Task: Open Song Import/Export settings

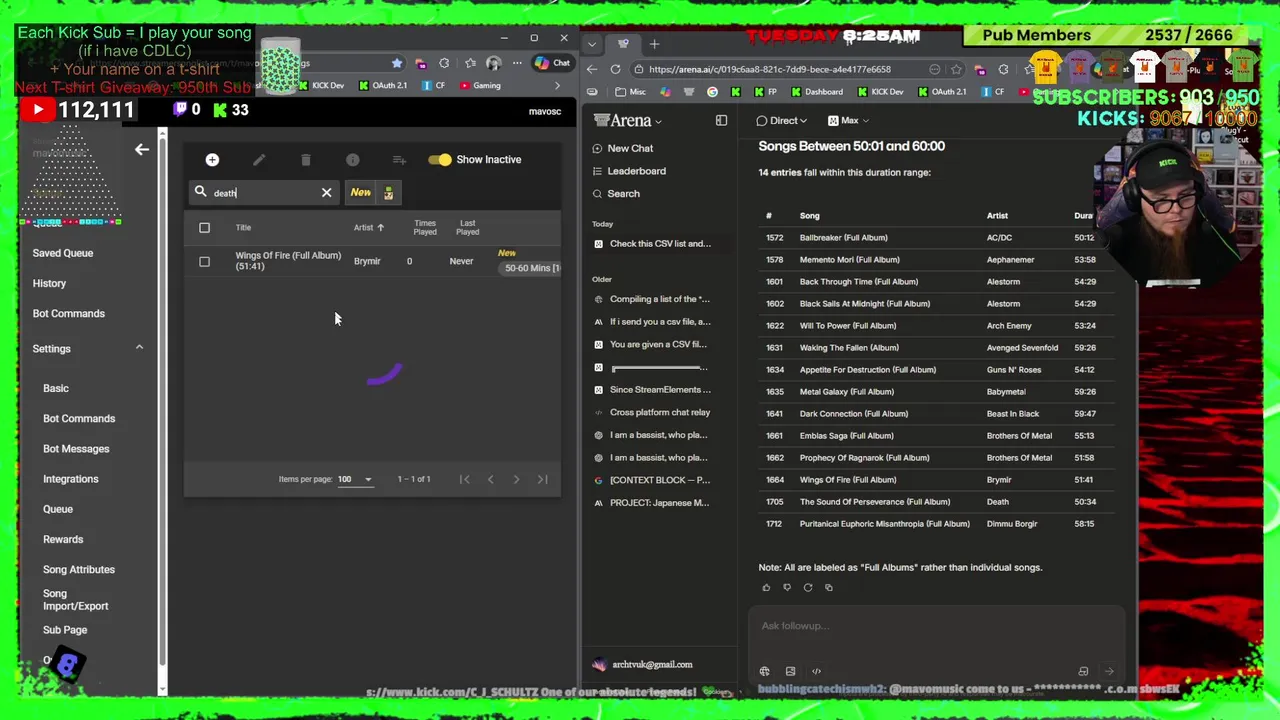Action: pyautogui.click(x=75, y=600)
